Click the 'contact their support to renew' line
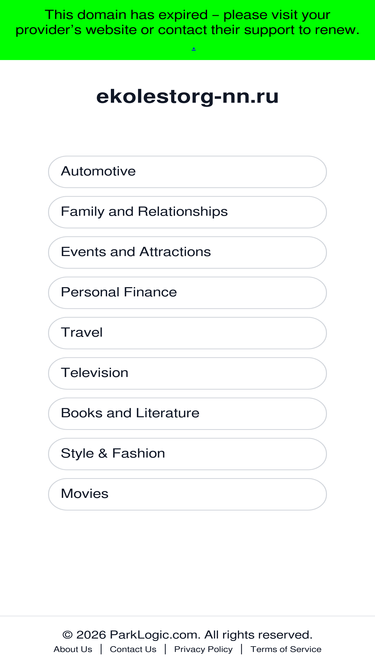 pyautogui.click(x=188, y=30)
